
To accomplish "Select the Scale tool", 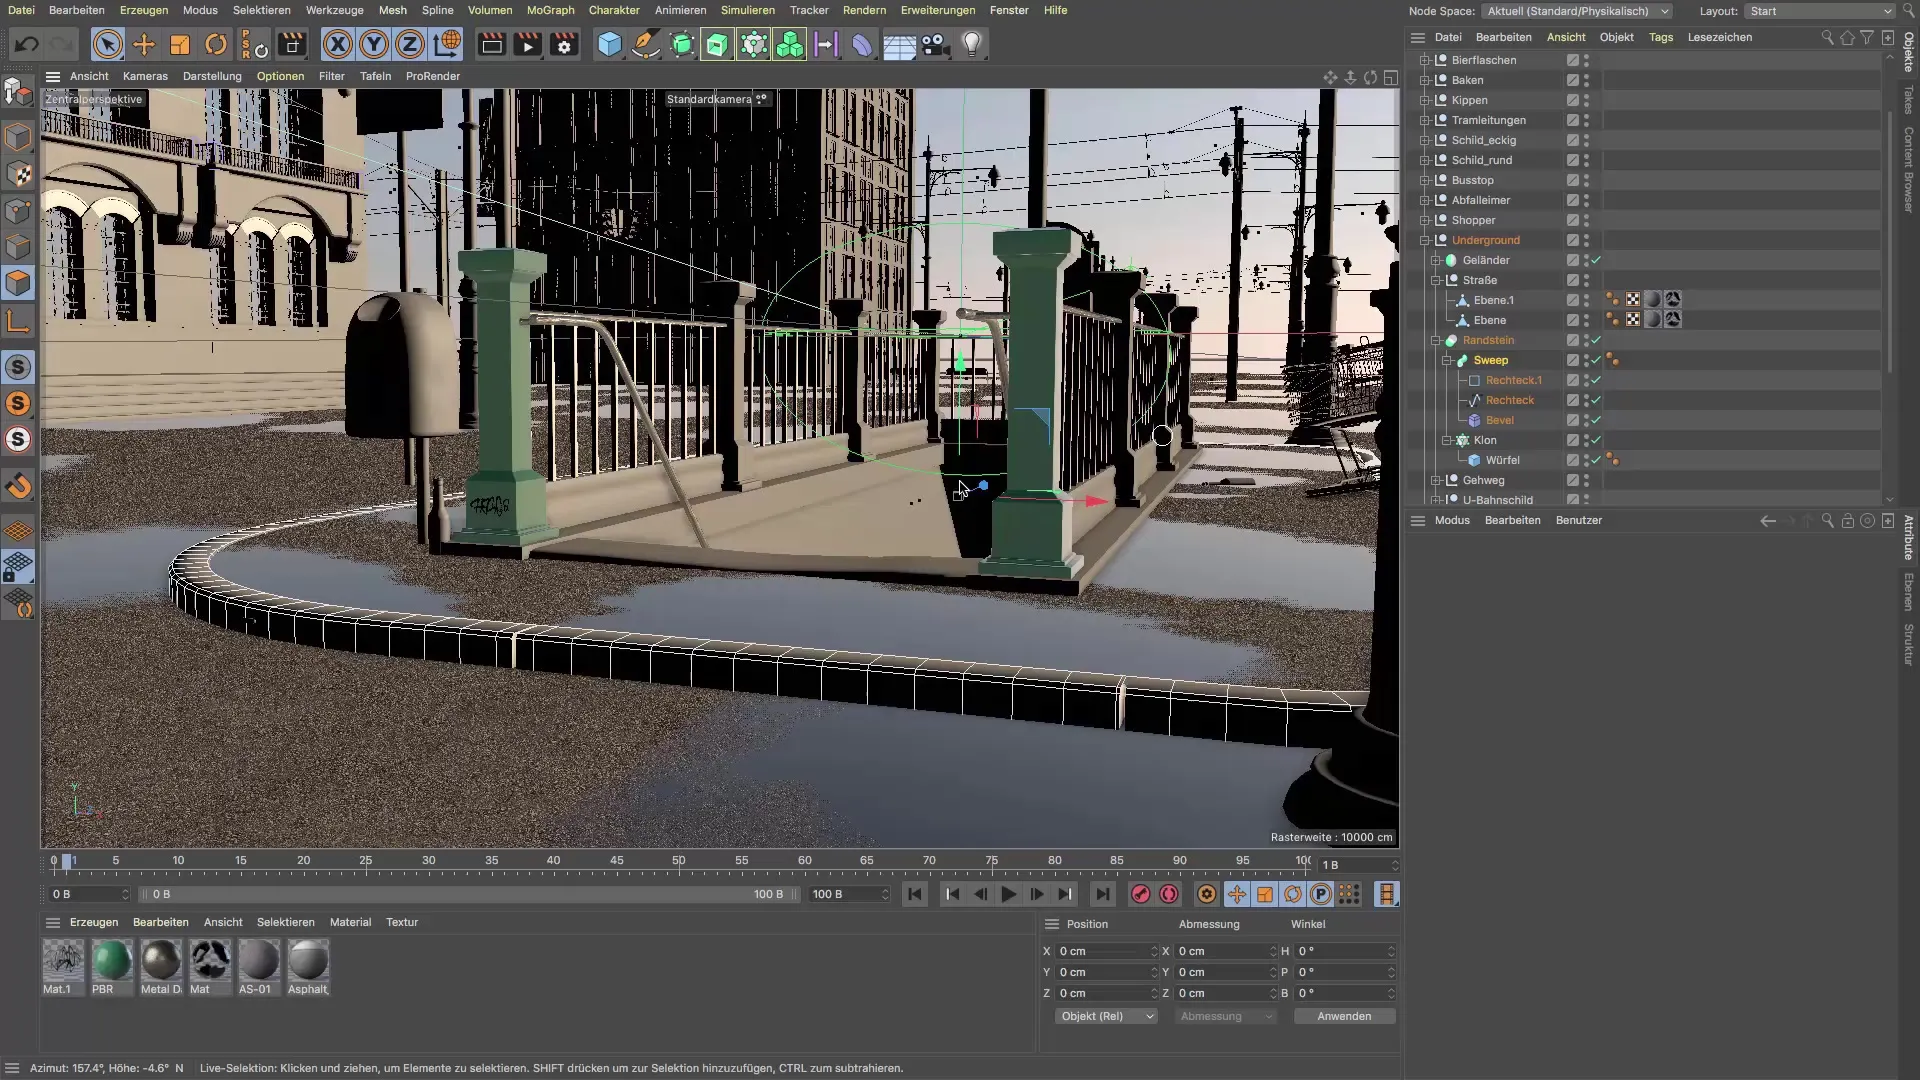I will click(180, 45).
